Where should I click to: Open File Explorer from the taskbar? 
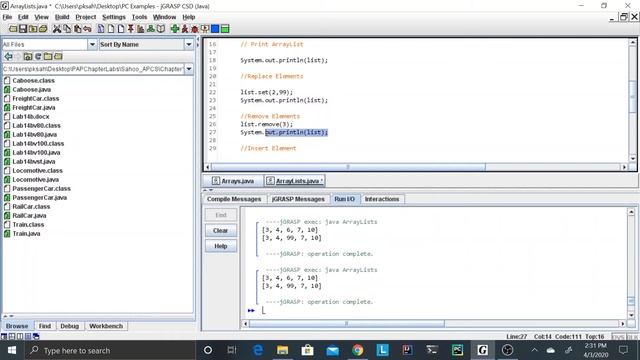point(282,350)
